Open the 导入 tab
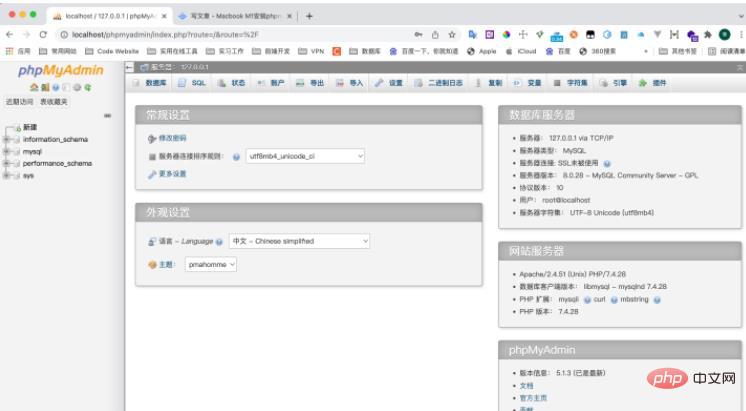 [350, 83]
